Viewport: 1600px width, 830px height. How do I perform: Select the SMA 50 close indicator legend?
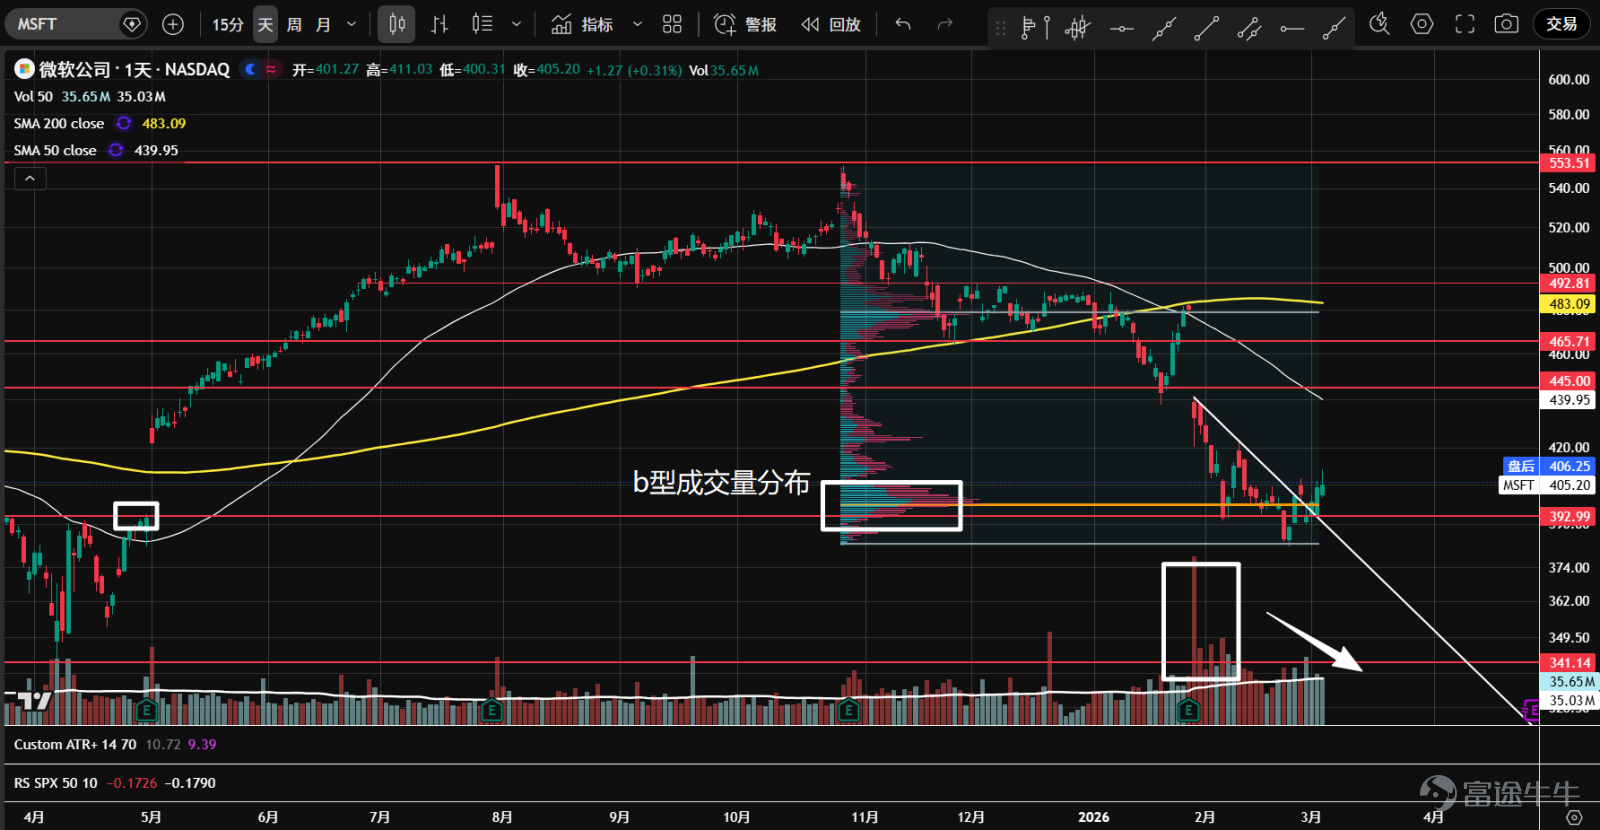(x=55, y=150)
